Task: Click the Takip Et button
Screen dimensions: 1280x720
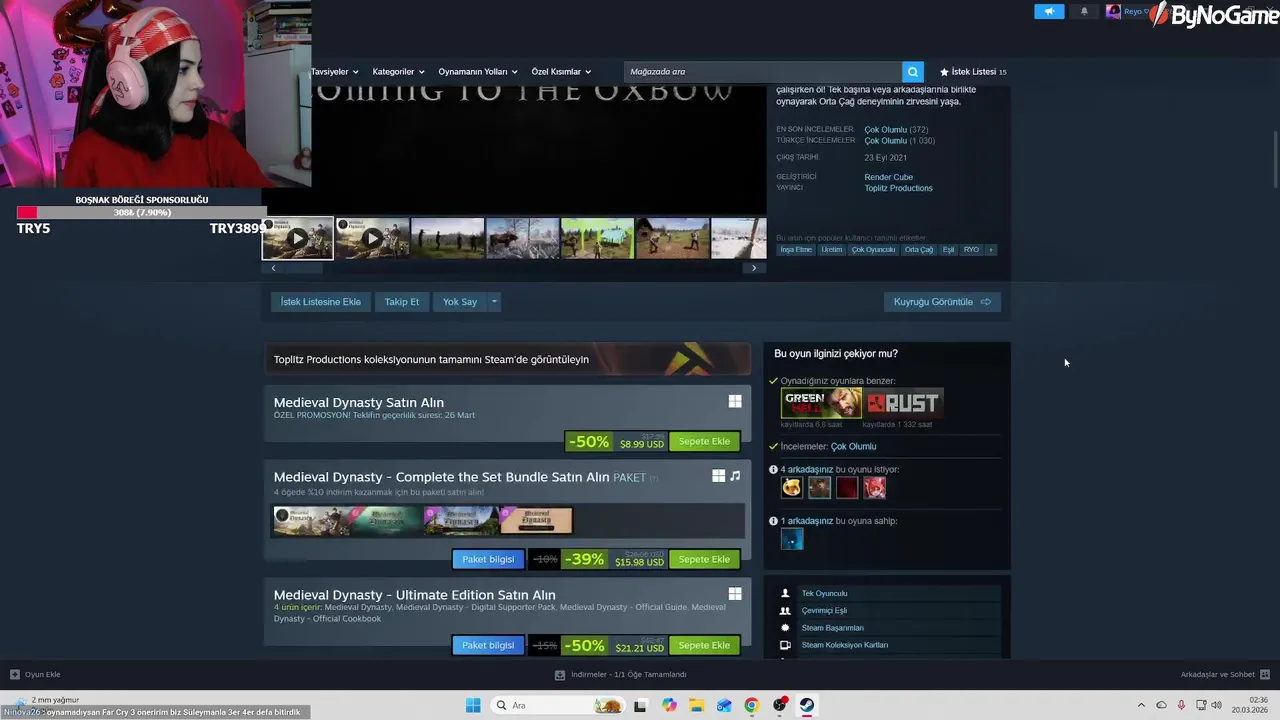Action: (x=402, y=302)
